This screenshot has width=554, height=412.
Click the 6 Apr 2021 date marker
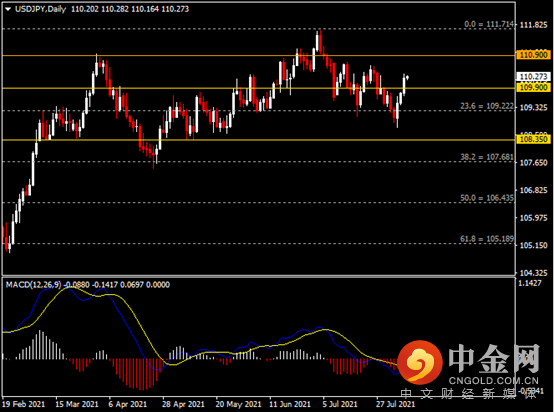[x=128, y=404]
